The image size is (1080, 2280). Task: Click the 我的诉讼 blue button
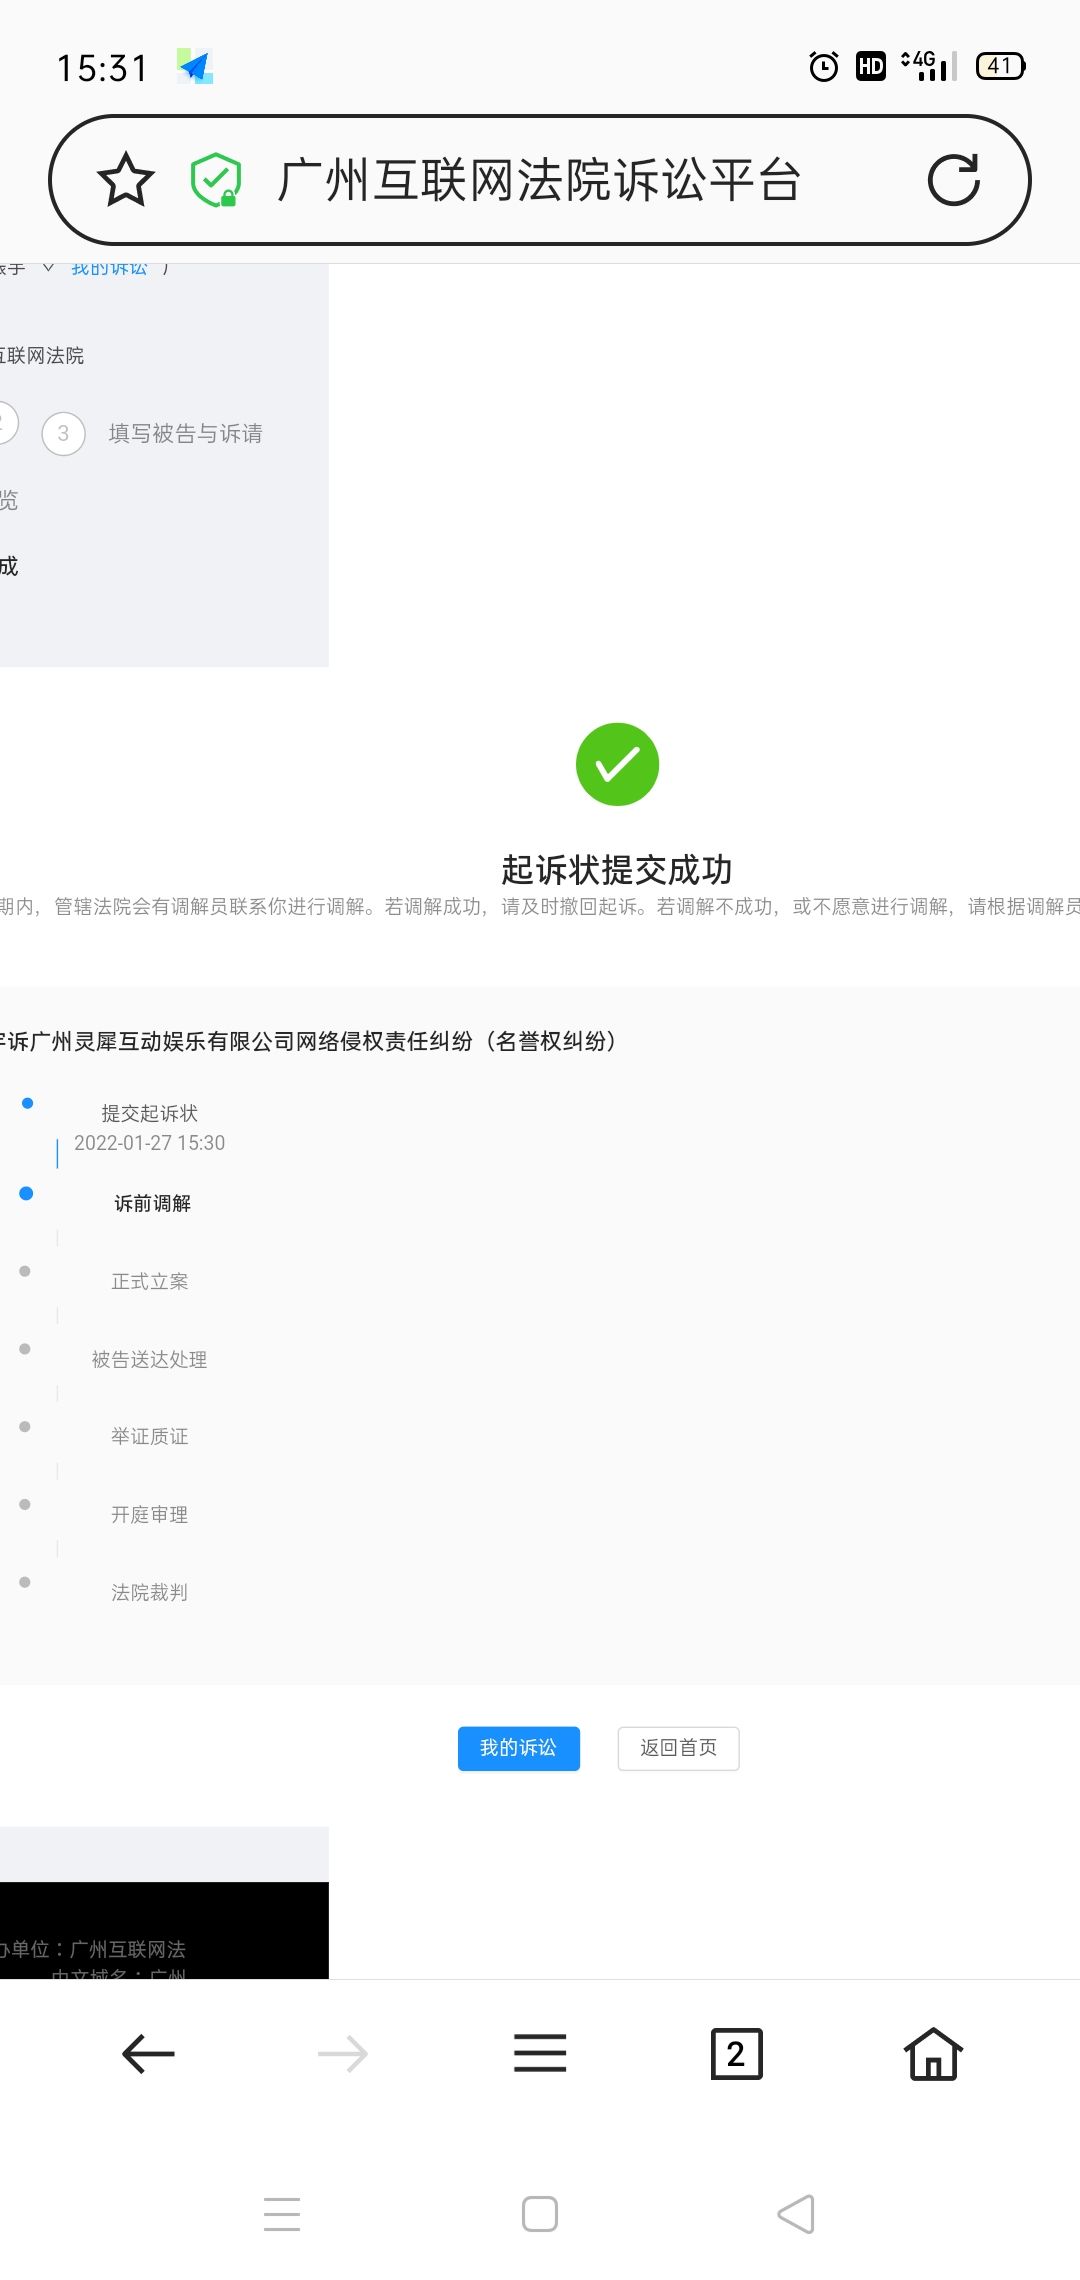tap(518, 1748)
